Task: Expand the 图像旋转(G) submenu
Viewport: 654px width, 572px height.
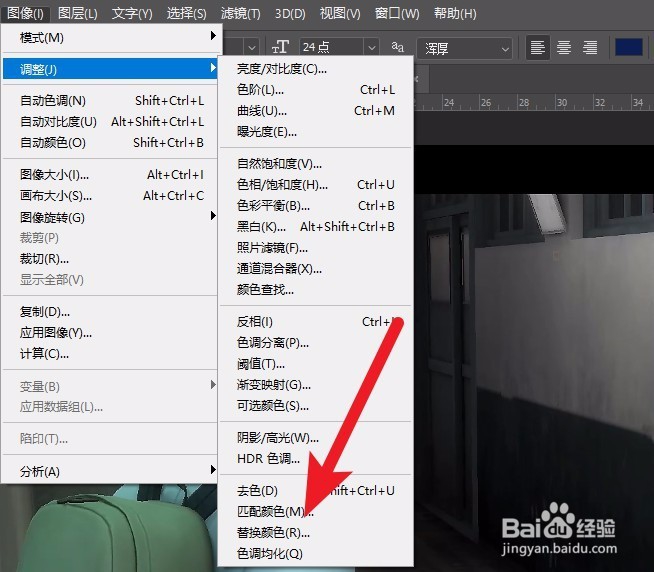Action: click(x=111, y=217)
